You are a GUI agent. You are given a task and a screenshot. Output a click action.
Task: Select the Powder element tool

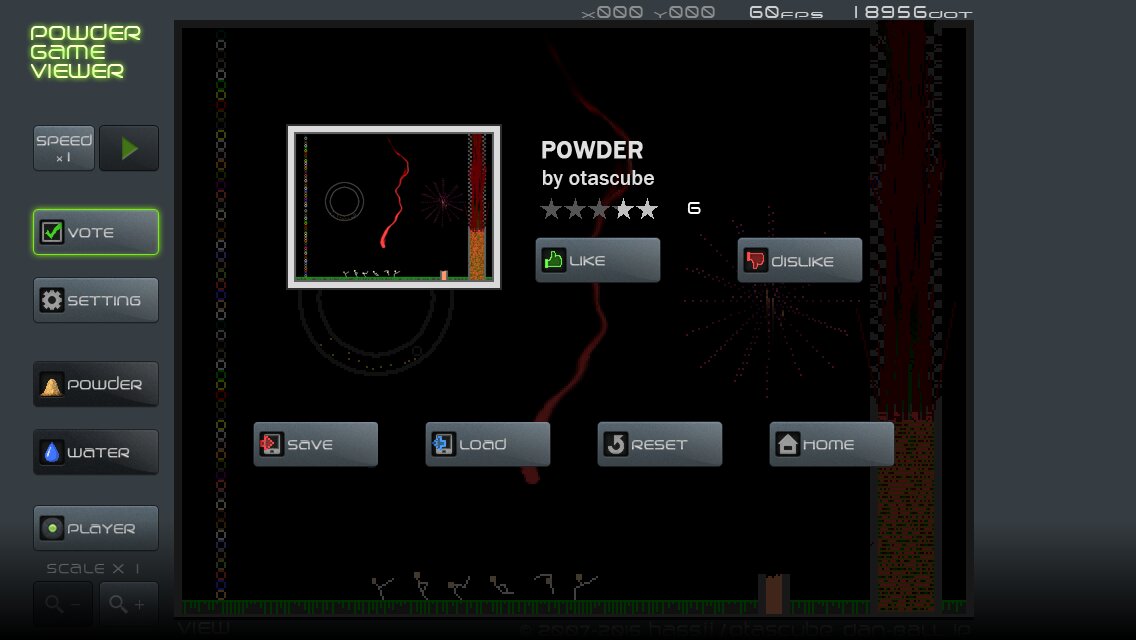click(96, 384)
